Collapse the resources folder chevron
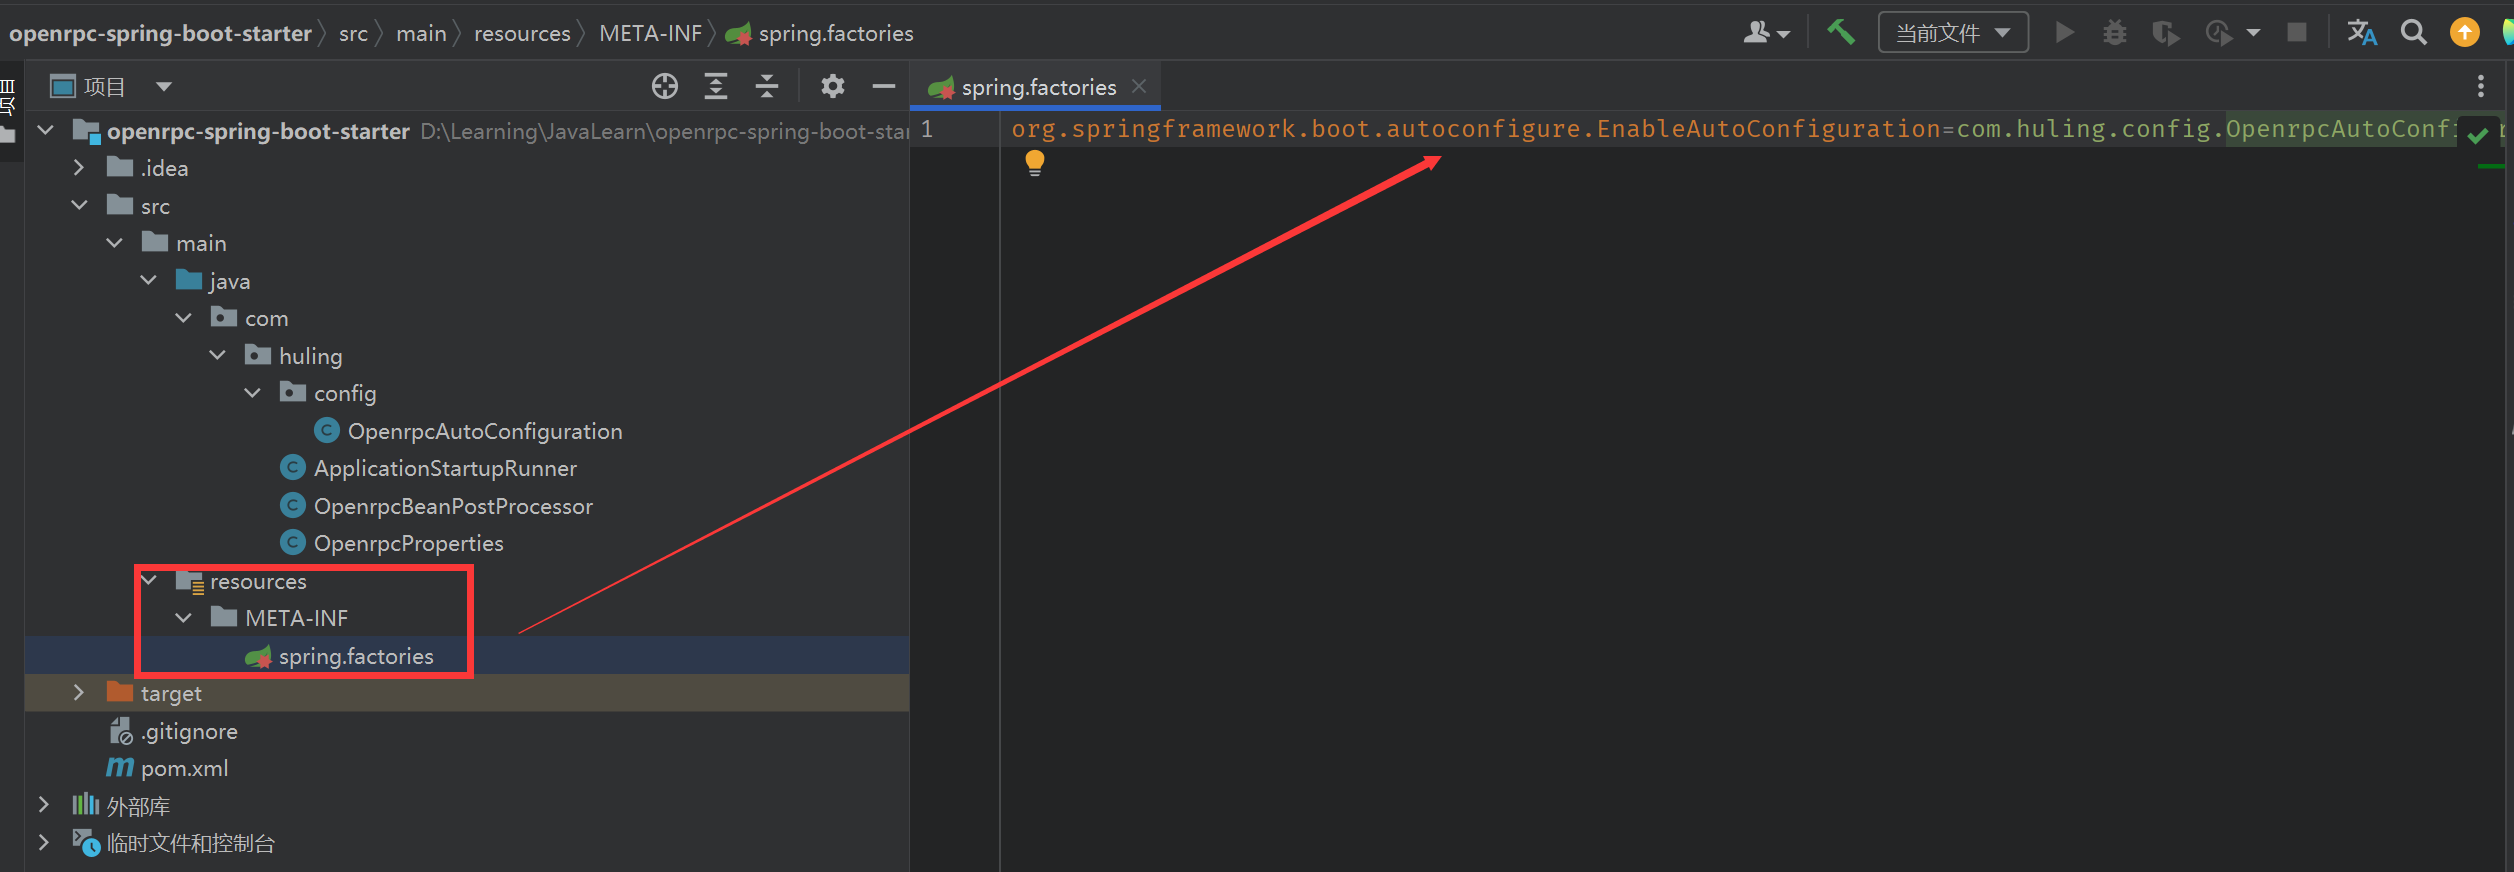 148,580
